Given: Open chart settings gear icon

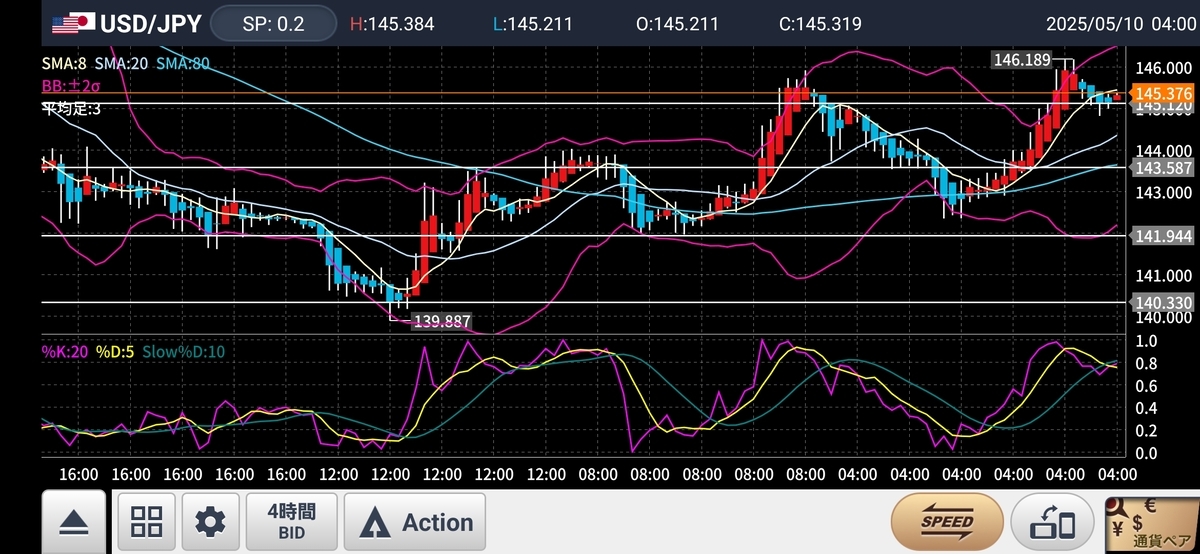Looking at the screenshot, I should tap(210, 521).
